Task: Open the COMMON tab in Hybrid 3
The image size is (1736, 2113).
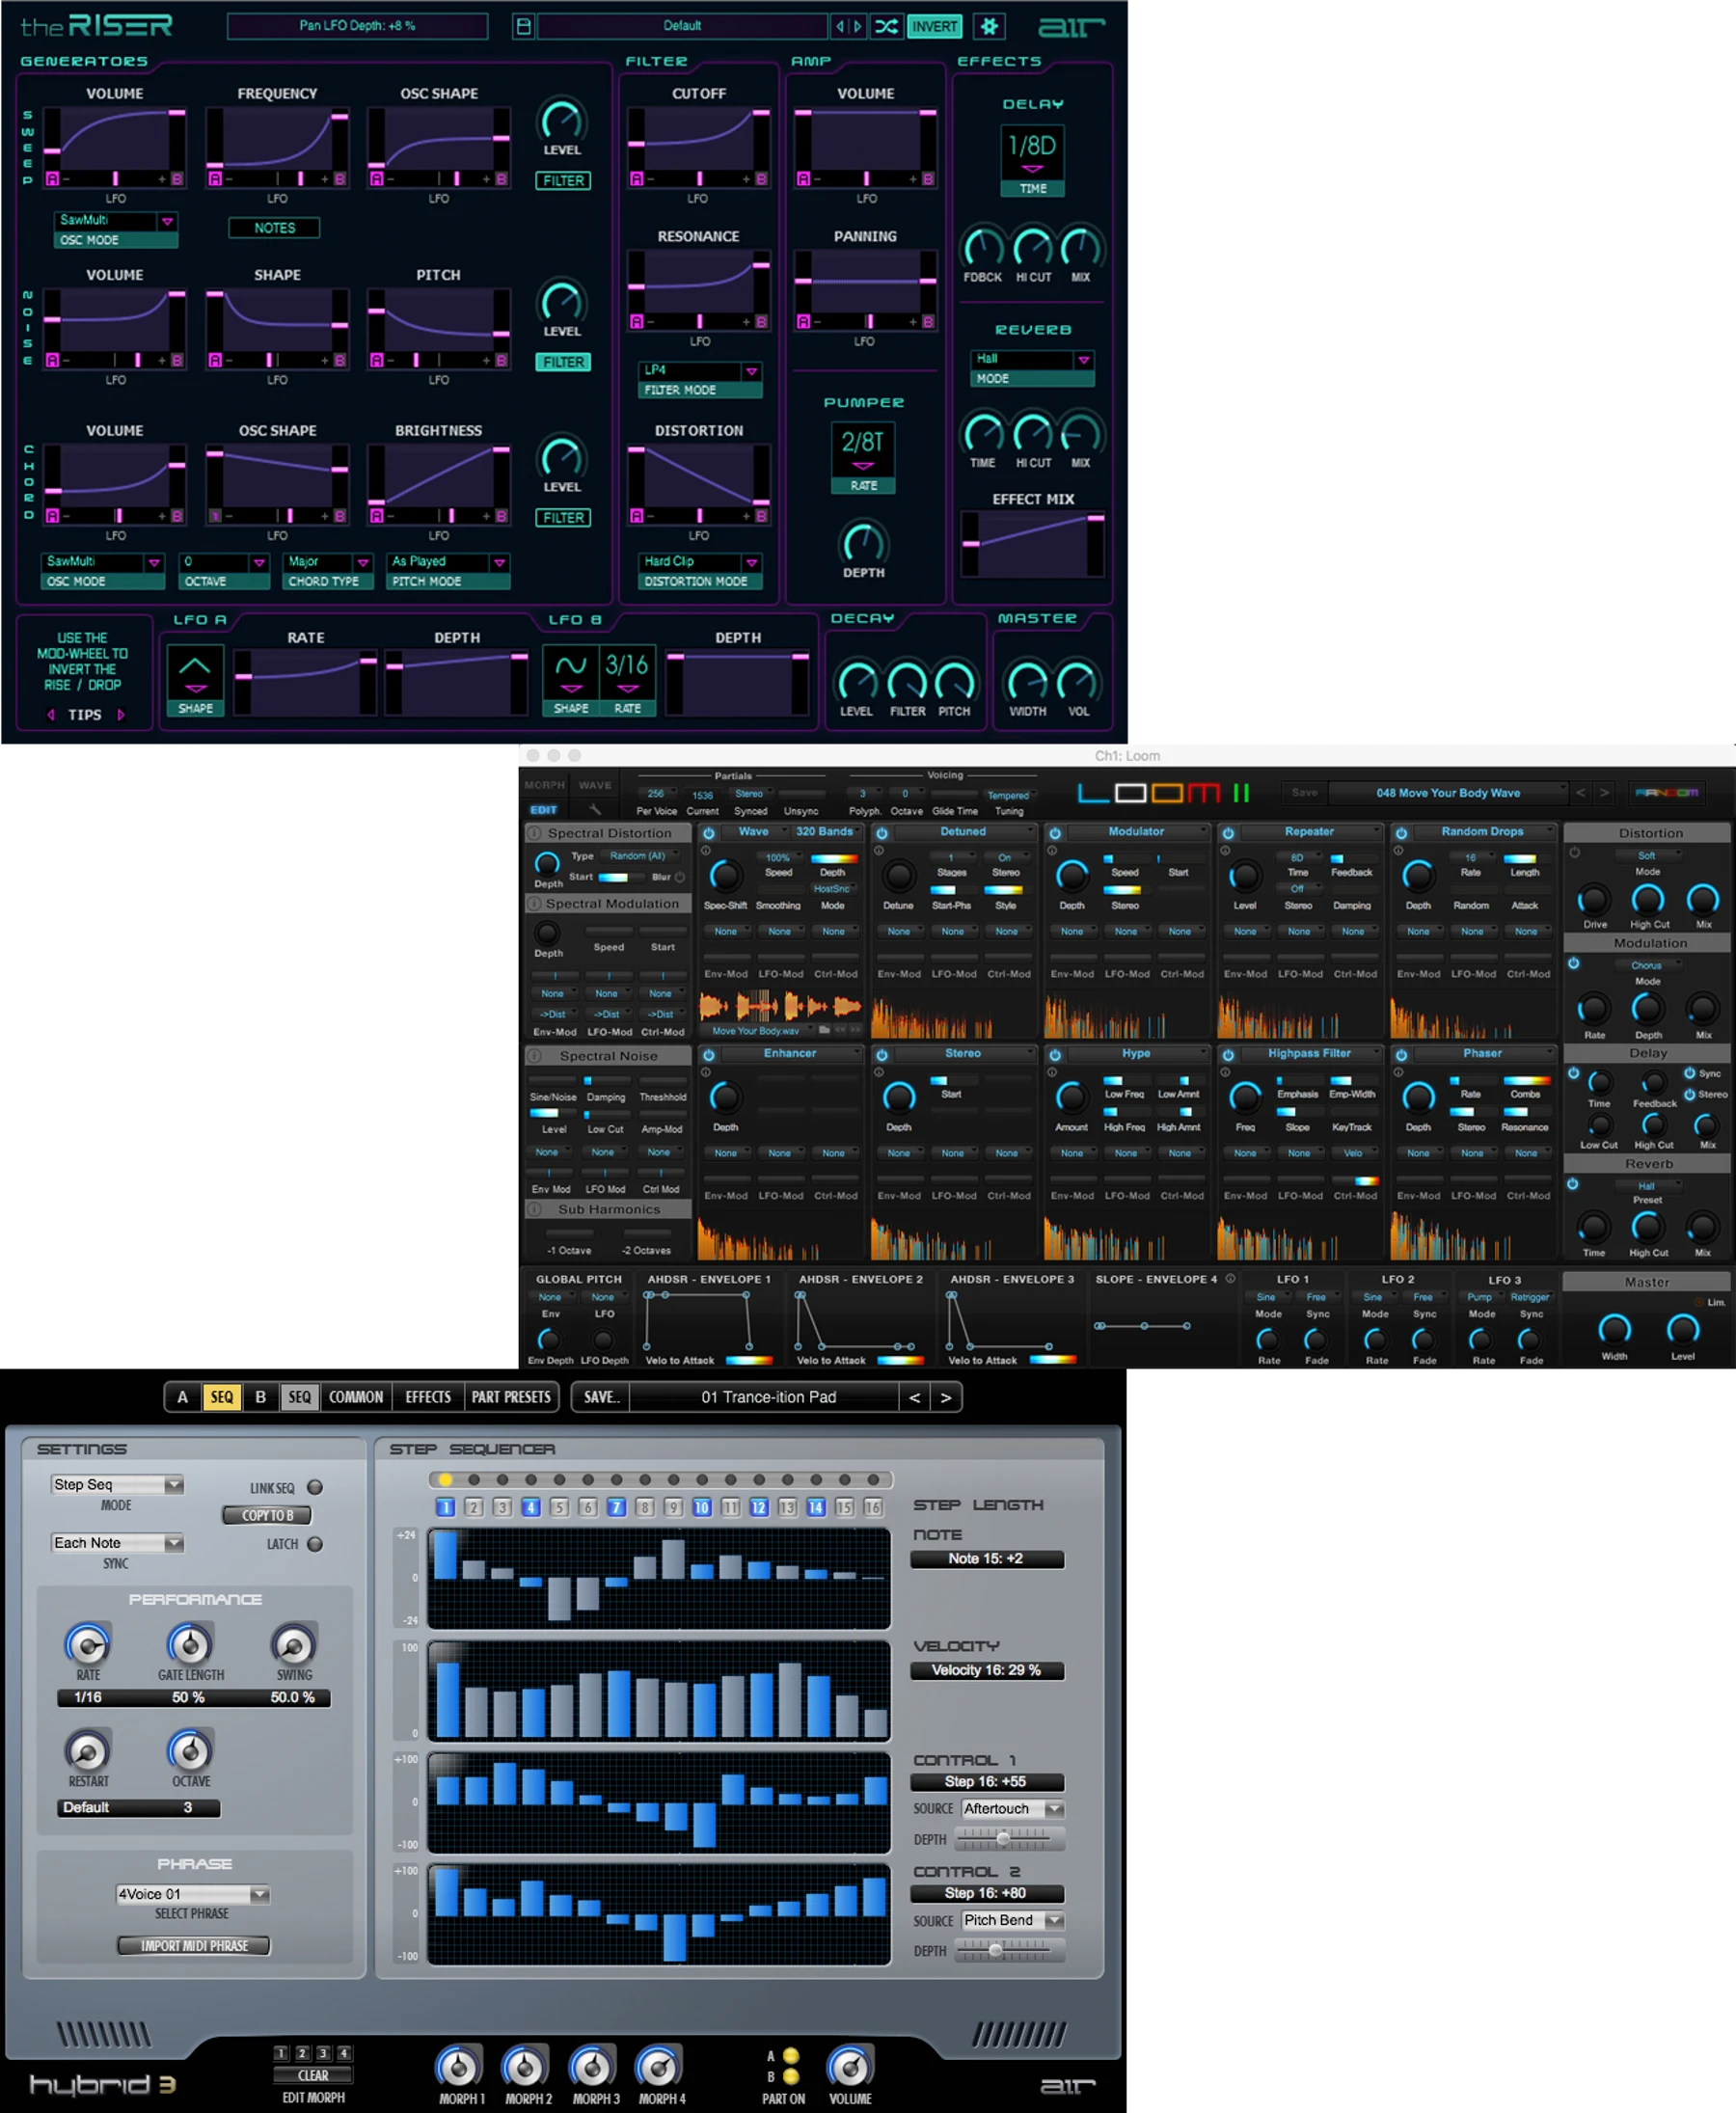Action: (x=356, y=1397)
